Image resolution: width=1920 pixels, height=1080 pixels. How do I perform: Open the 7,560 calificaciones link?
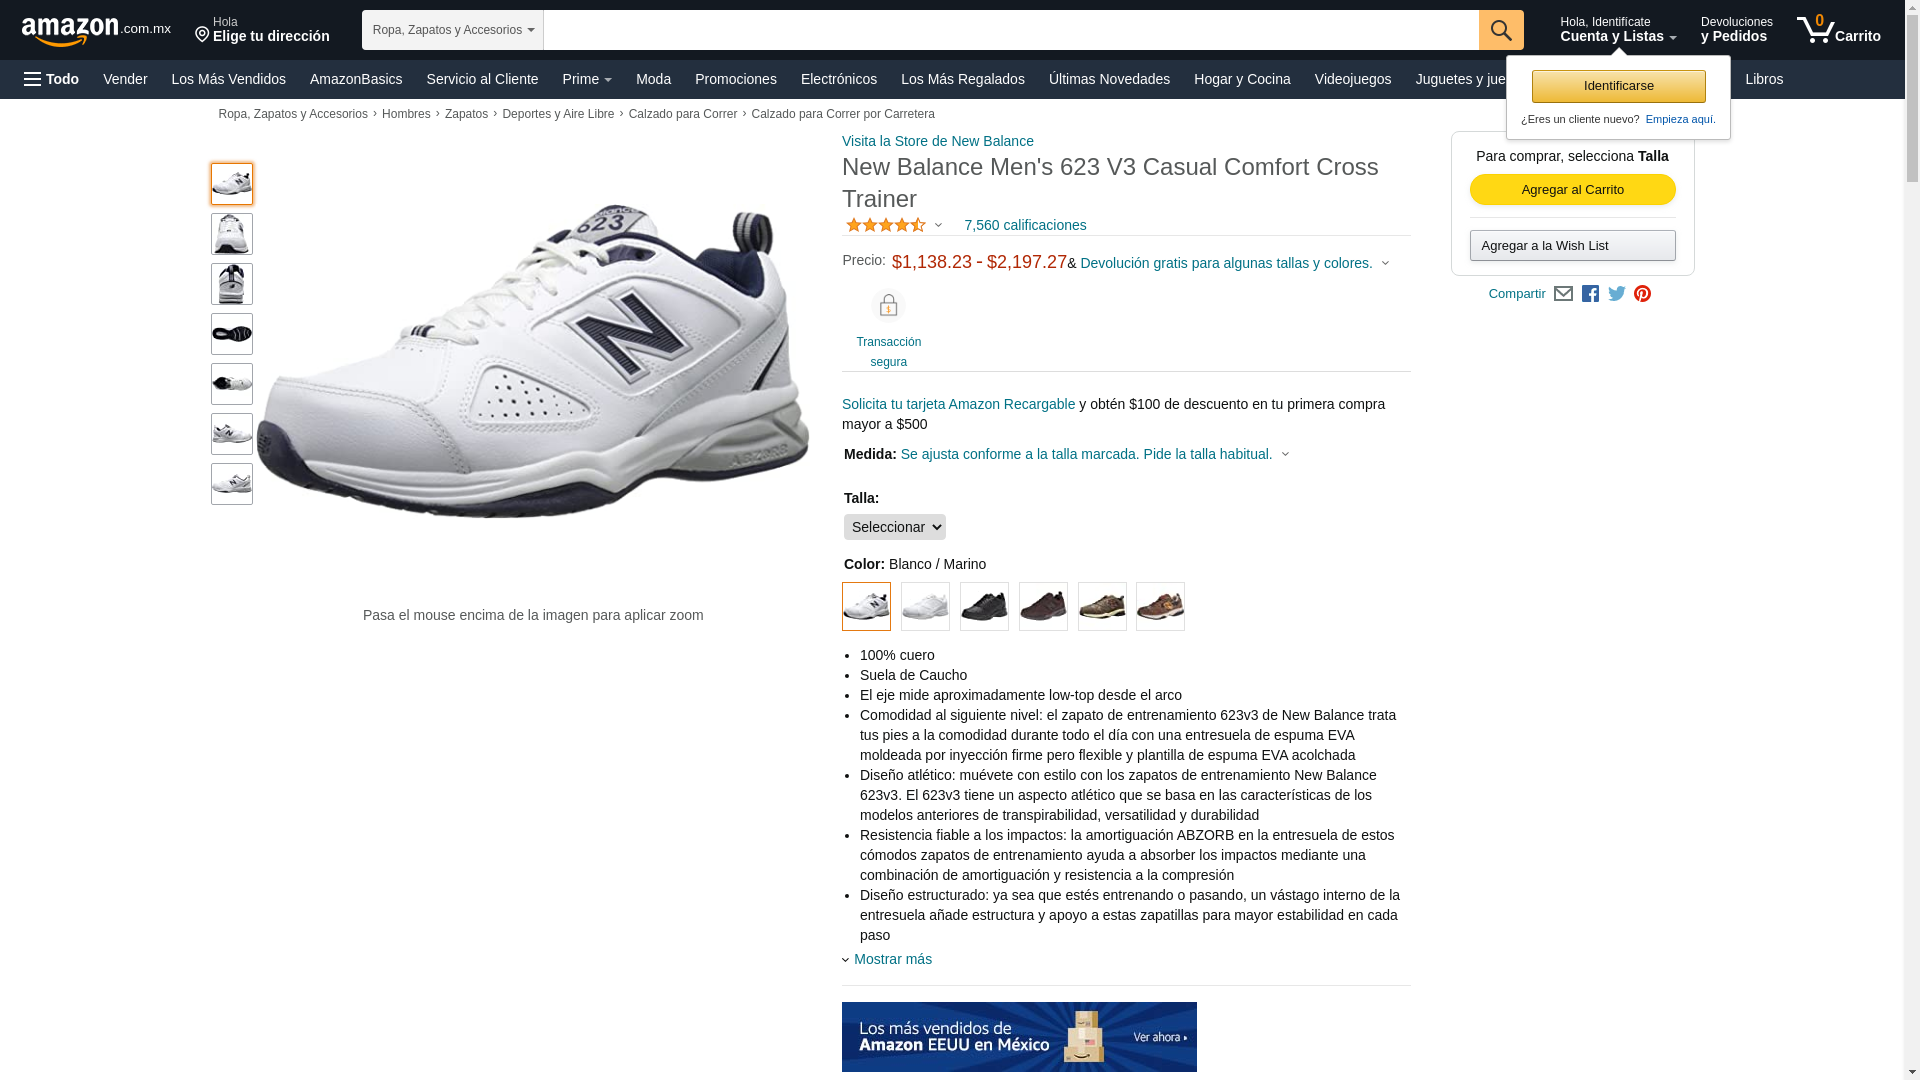click(1025, 225)
